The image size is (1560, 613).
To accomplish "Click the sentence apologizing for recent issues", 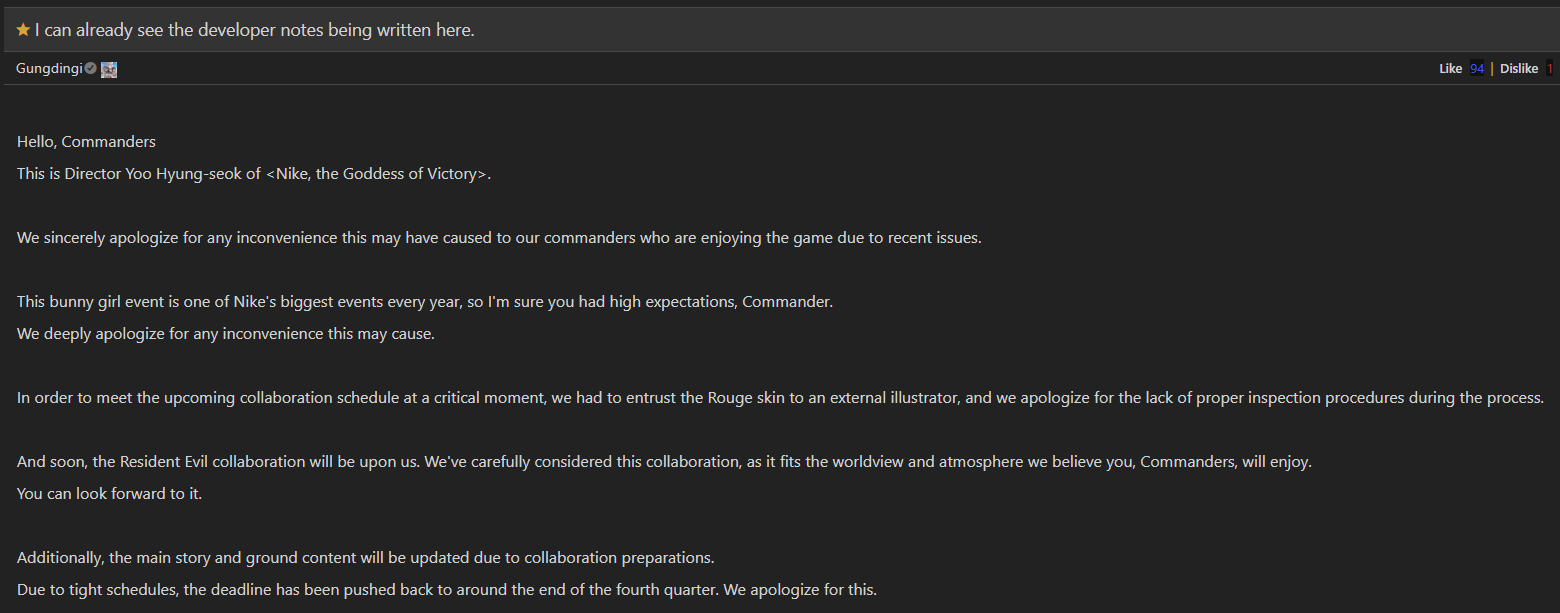I will click(499, 237).
